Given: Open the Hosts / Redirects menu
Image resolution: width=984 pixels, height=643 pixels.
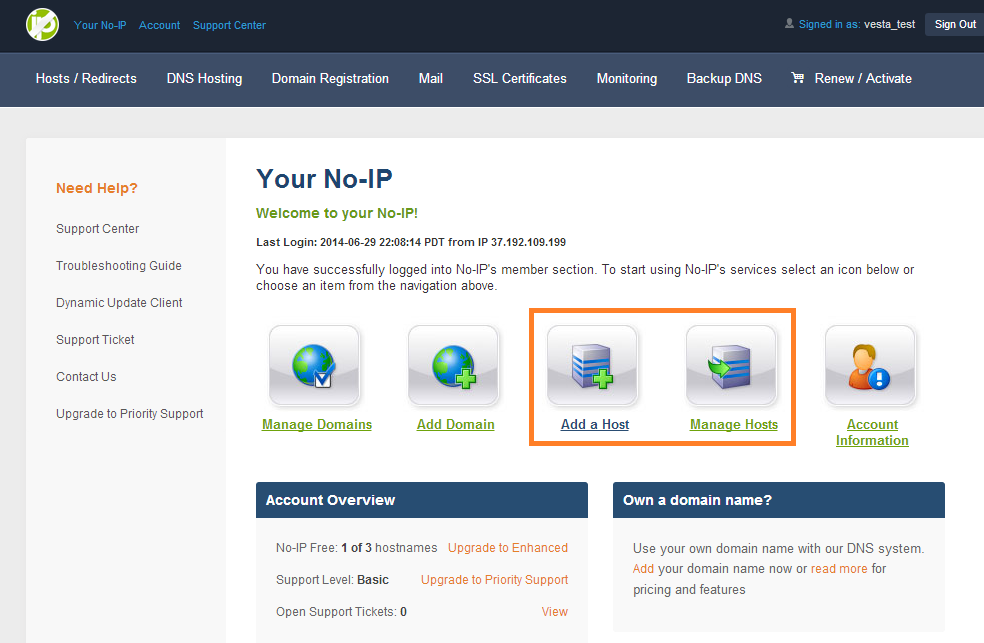Looking at the screenshot, I should (x=86, y=78).
